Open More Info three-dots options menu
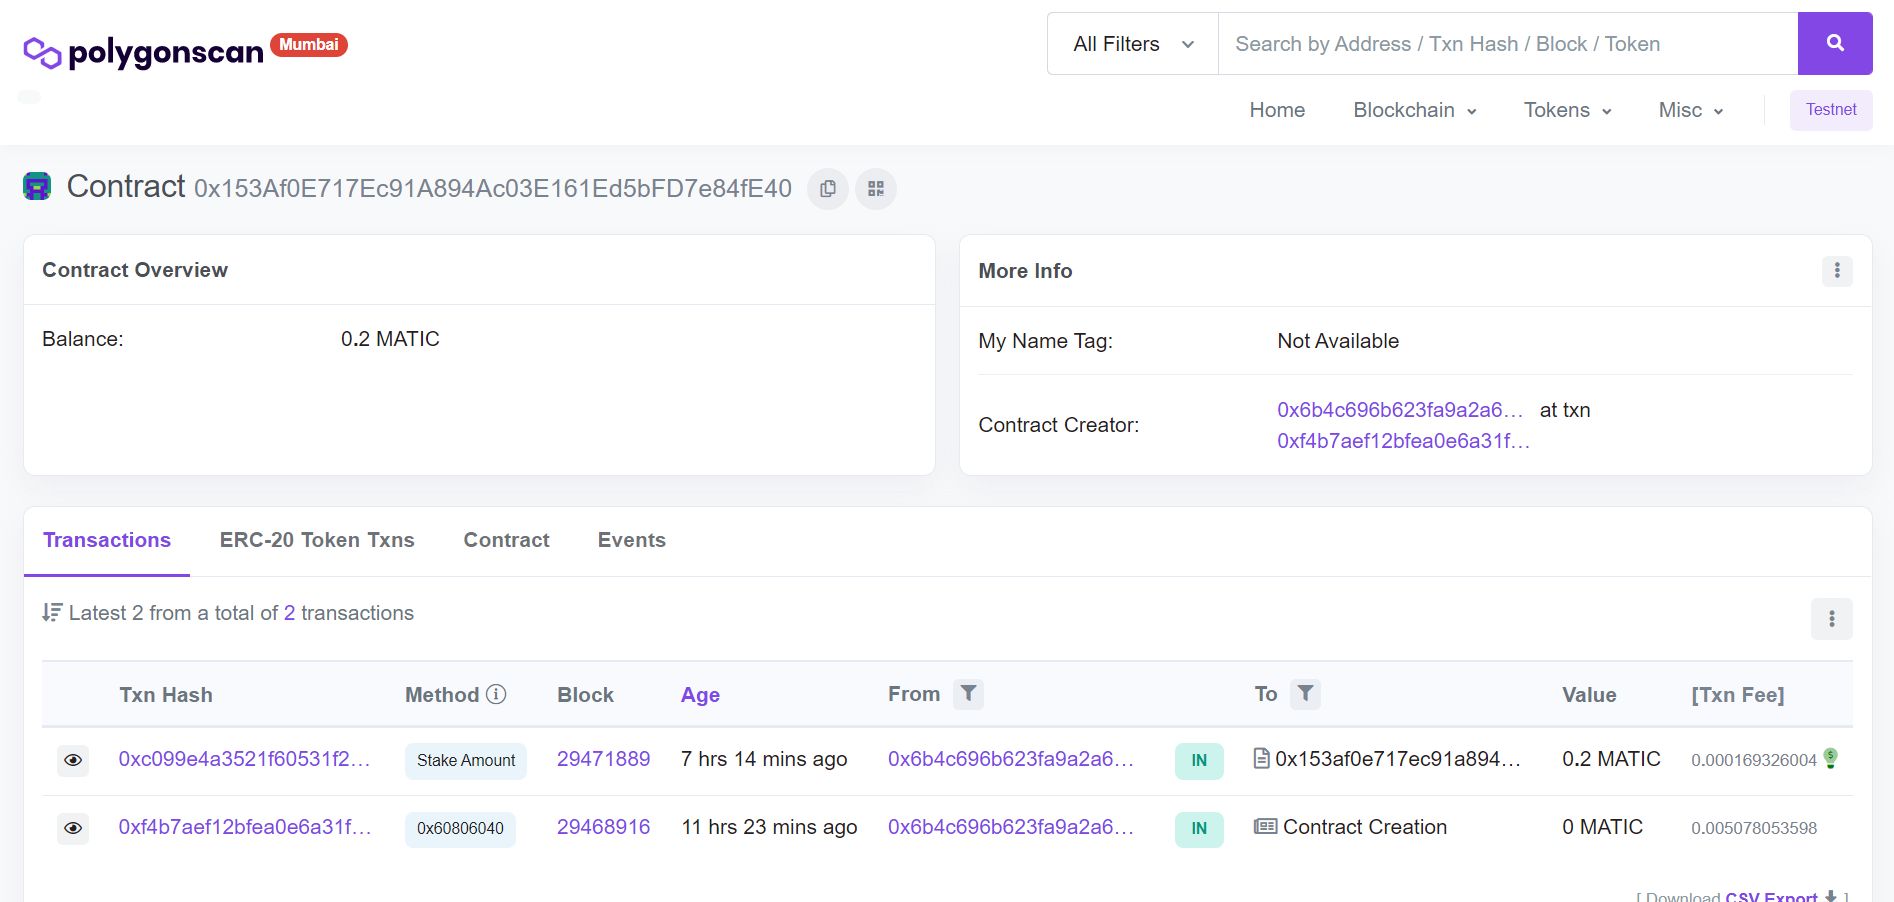1894x902 pixels. coord(1837,271)
